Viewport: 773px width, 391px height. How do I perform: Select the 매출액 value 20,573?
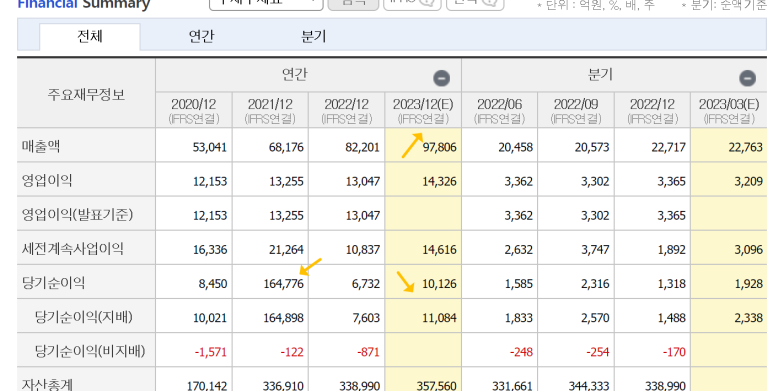[x=592, y=147]
